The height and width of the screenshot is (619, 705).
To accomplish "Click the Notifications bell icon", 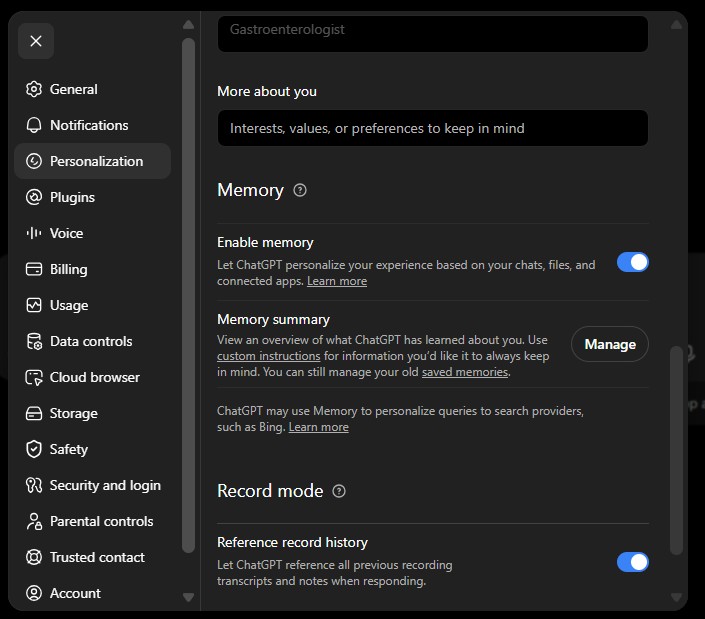I will pos(34,125).
